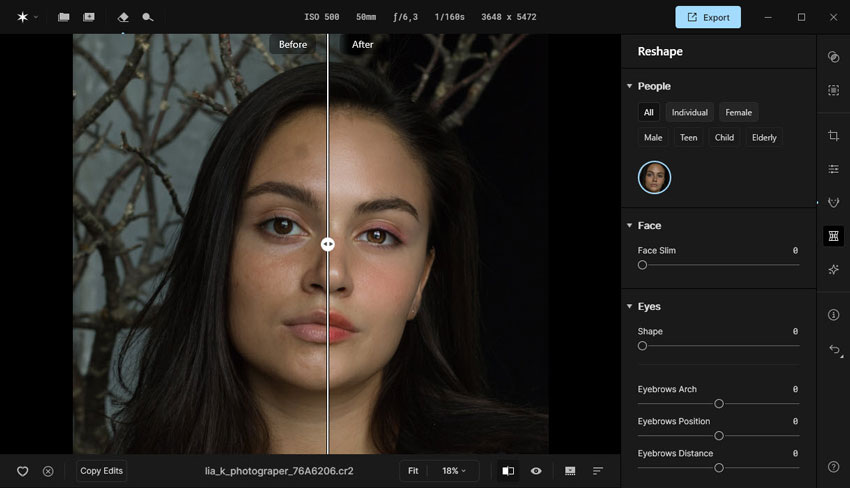Show image info icon
Image resolution: width=850 pixels, height=488 pixels.
point(833,315)
